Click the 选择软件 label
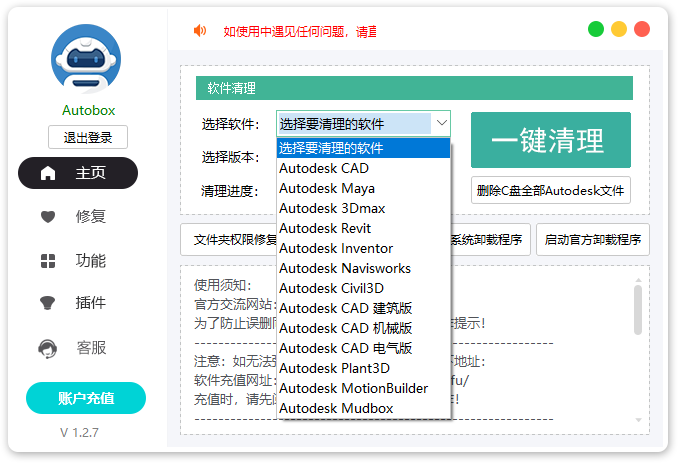Screen dimensions: 678x463 tap(230, 124)
